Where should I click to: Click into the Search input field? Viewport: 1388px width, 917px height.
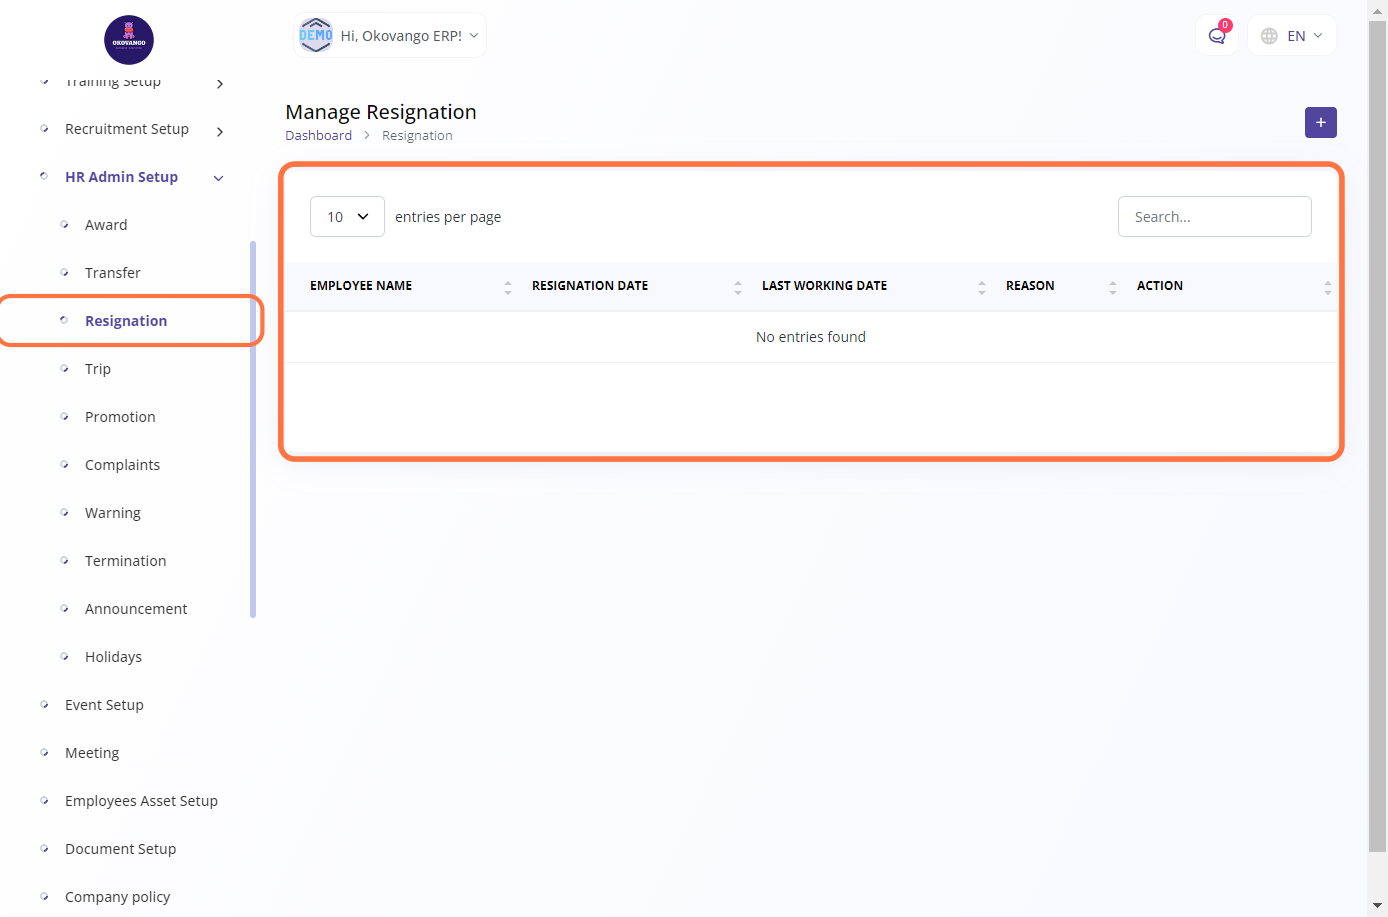[1214, 217]
